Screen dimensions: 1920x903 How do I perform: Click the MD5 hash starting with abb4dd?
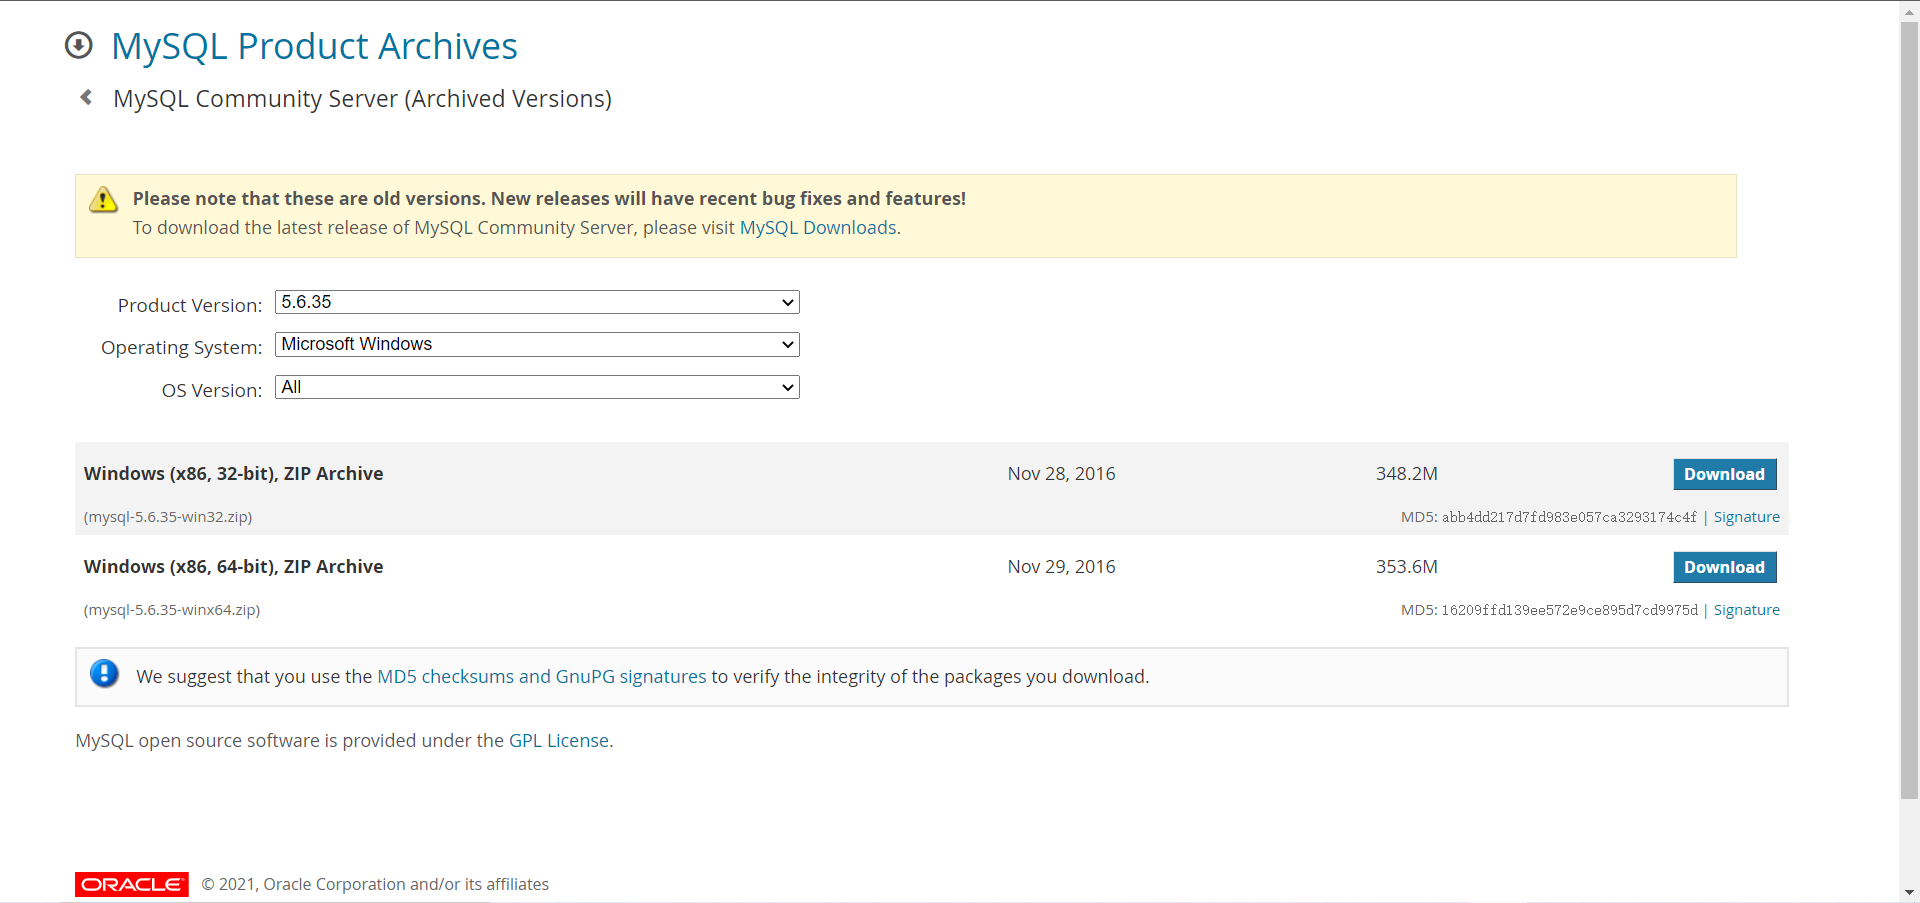pos(1569,517)
